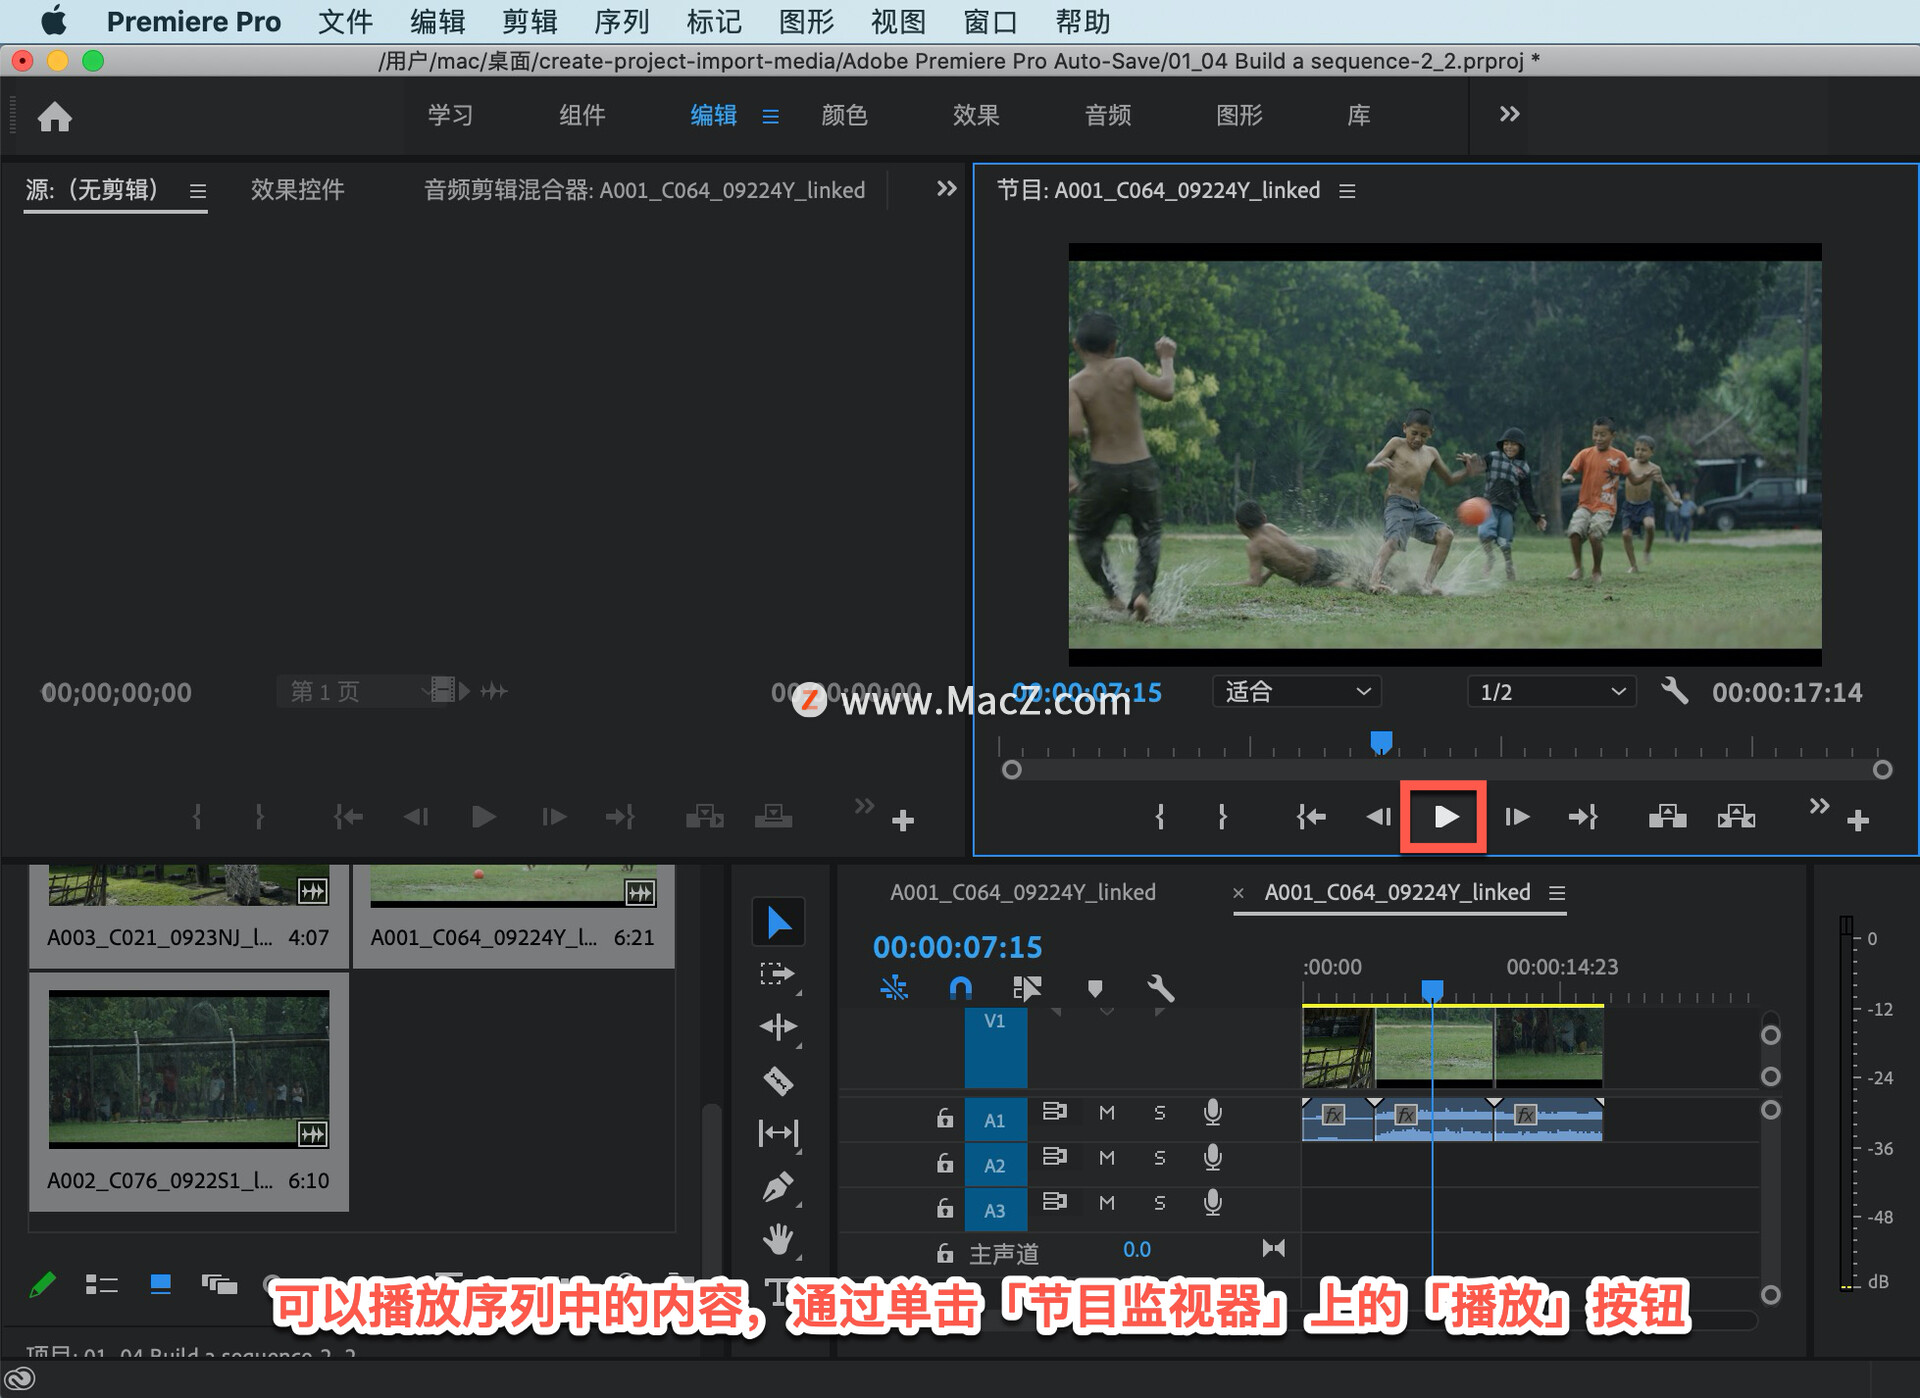Toggle Snap in the timeline magnet icon

coord(960,989)
